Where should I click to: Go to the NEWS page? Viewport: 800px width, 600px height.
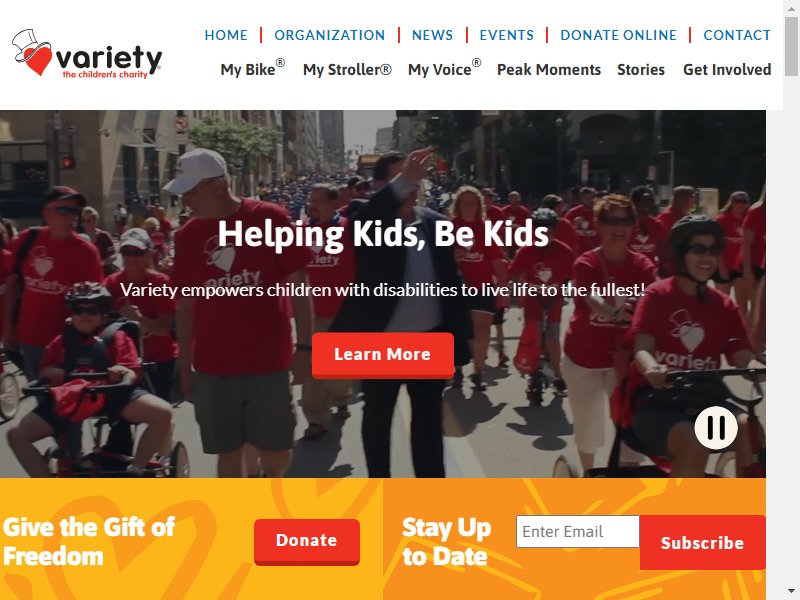point(432,35)
